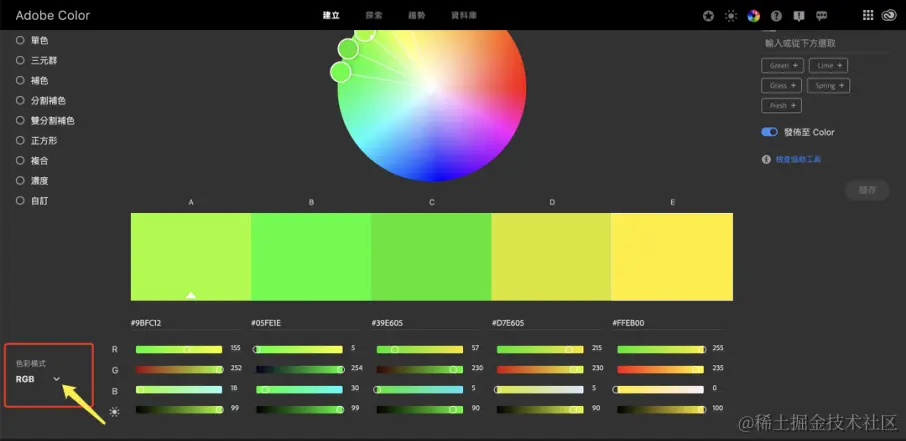This screenshot has width=906, height=441.
Task: Click the #D7E605 hex code field
Action: [x=547, y=323]
